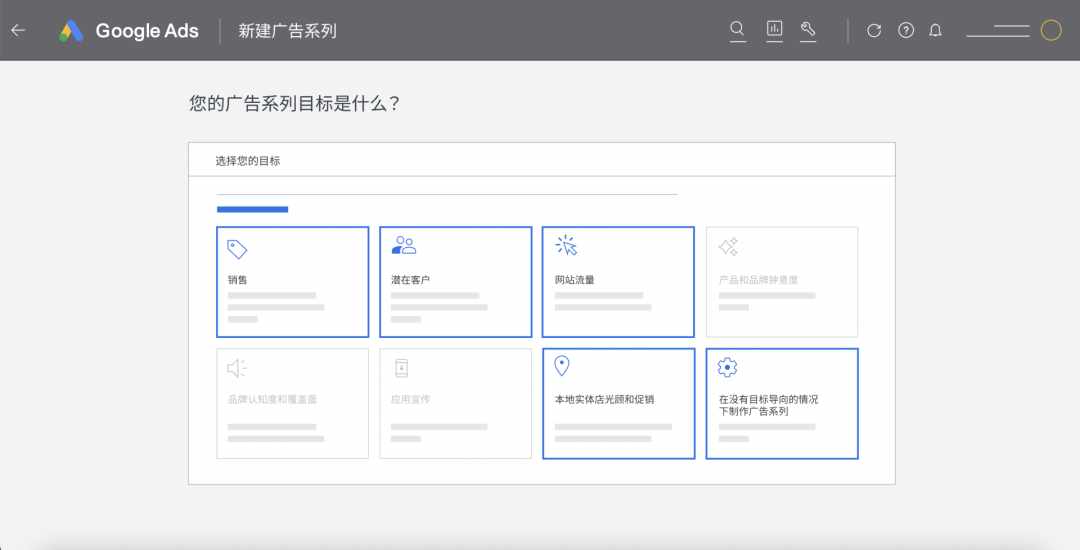Click the price tag icon on 销售

click(x=237, y=249)
